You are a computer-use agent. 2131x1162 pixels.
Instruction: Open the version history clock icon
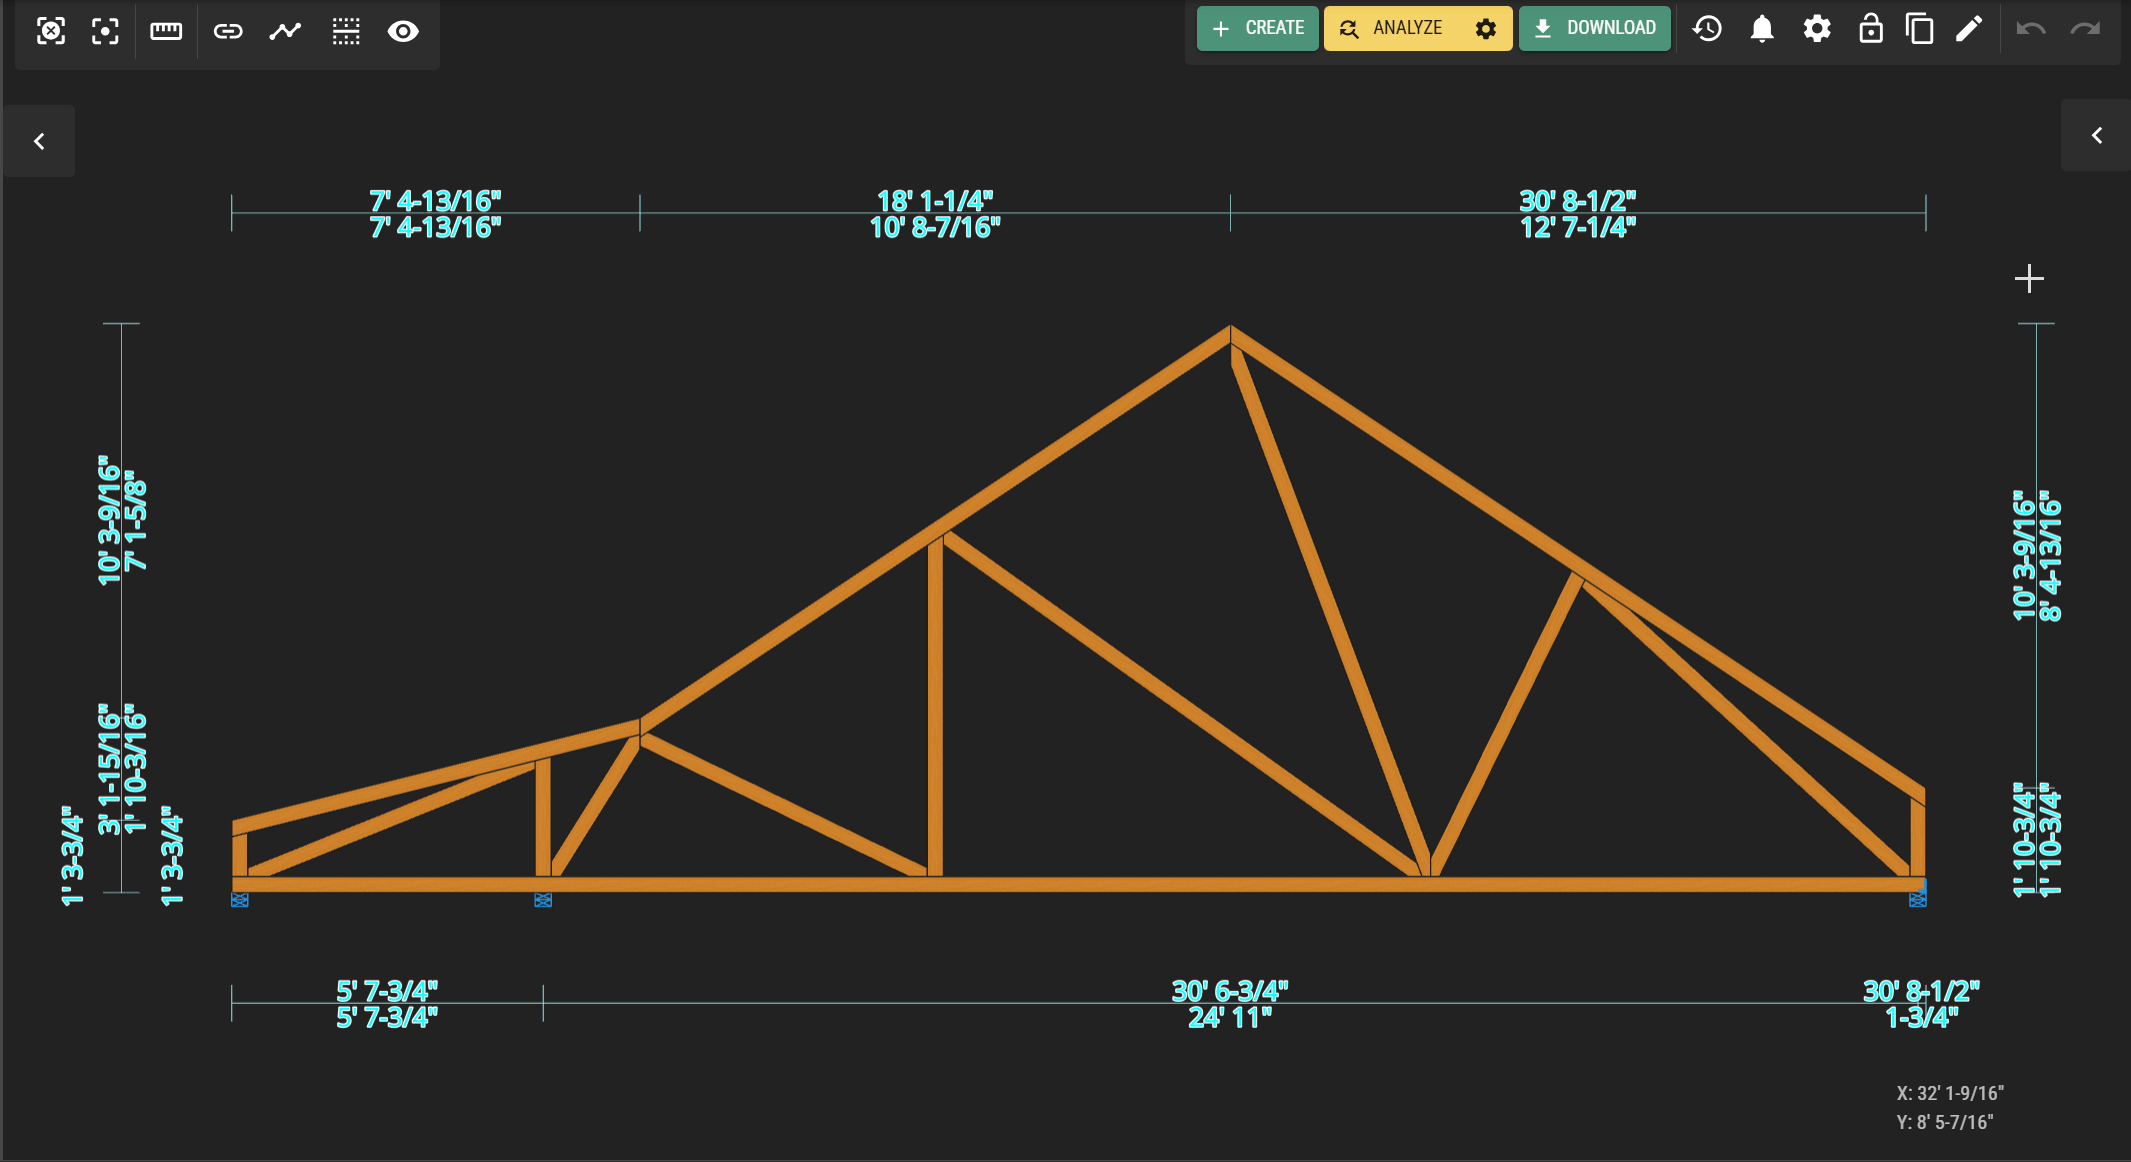[1707, 28]
